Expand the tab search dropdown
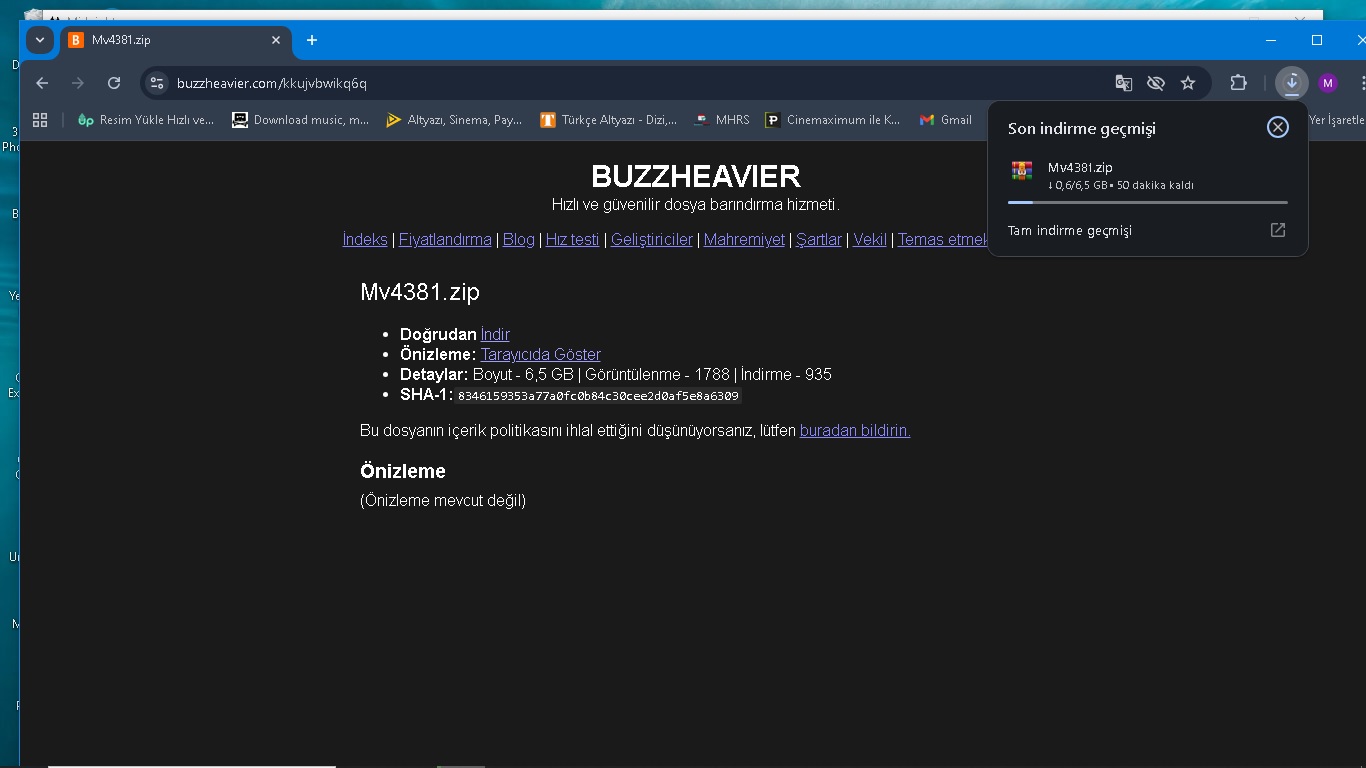 [39, 40]
